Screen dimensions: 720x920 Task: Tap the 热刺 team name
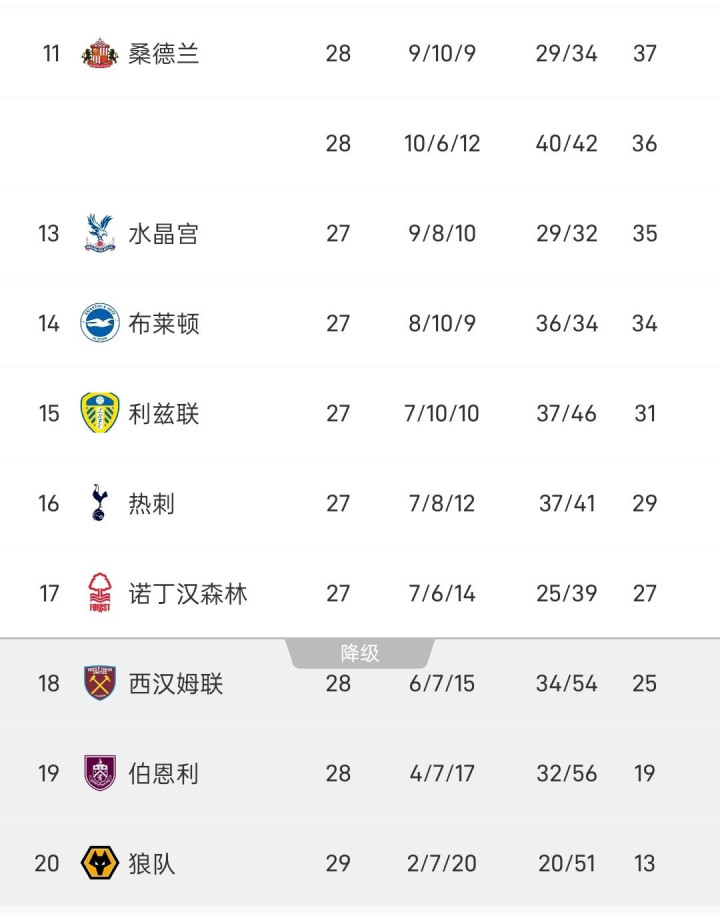tap(152, 503)
